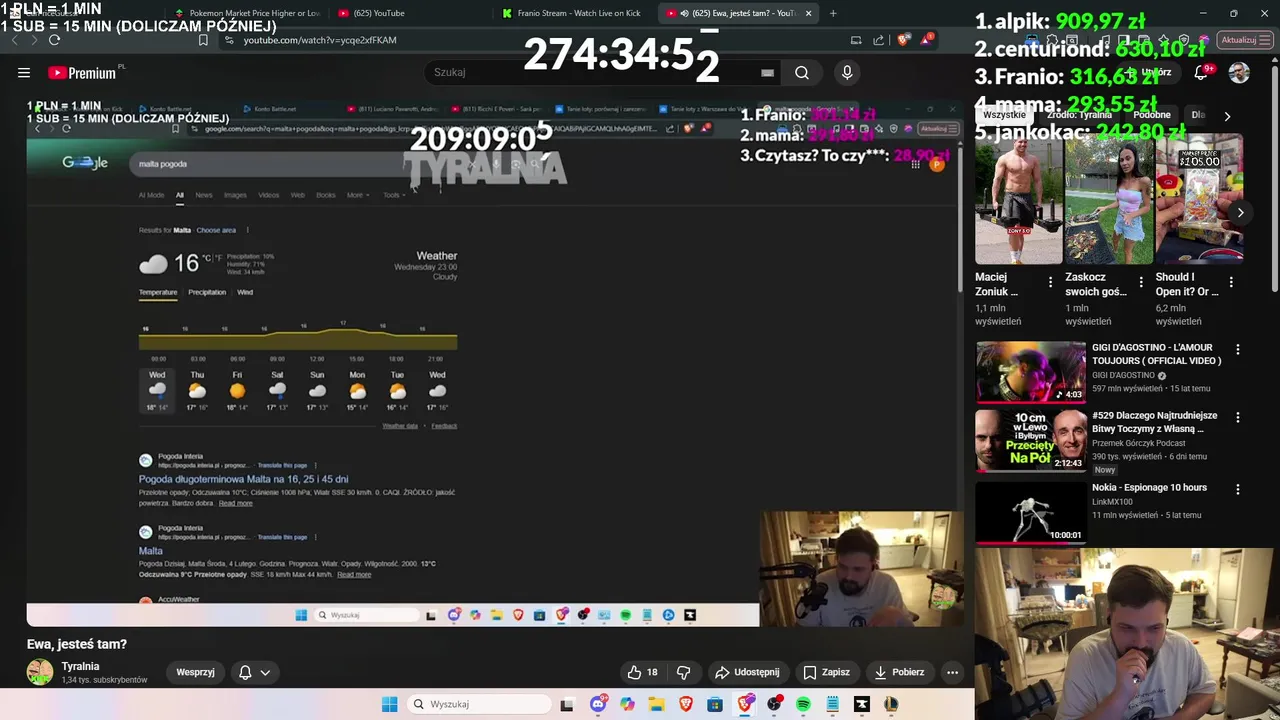The height and width of the screenshot is (720, 1280).
Task: Open the Should I Open it? short thumbnail
Action: tap(1199, 200)
